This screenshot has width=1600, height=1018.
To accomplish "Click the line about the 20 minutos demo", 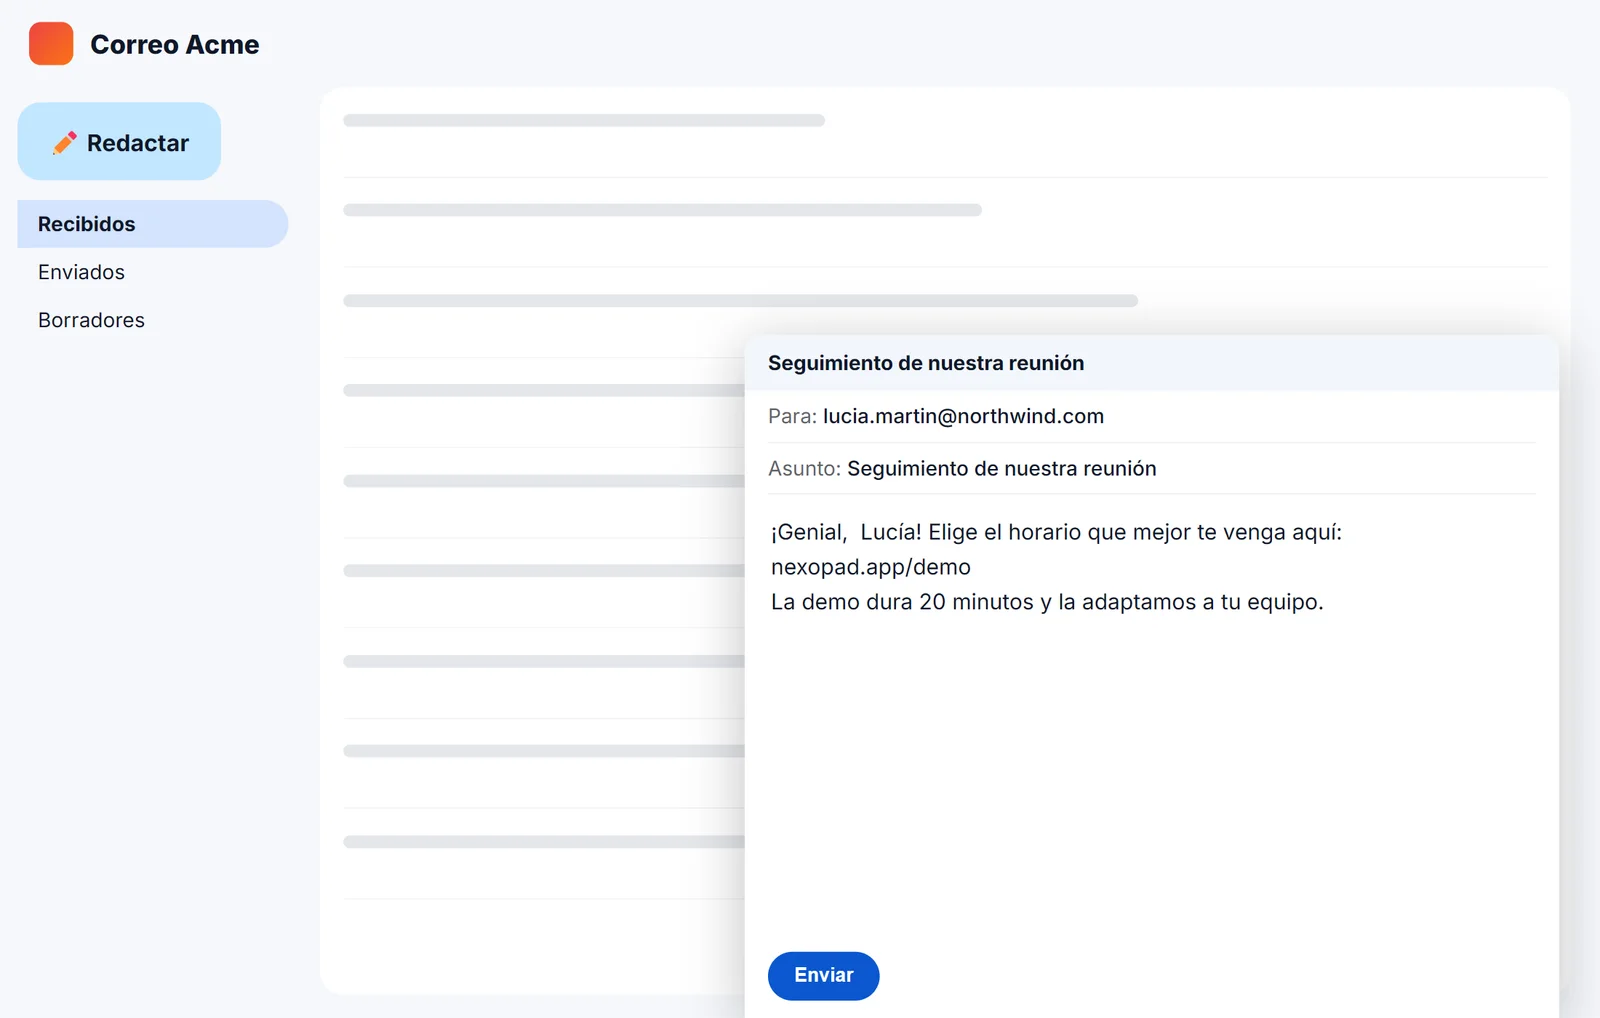I will (x=1047, y=602).
